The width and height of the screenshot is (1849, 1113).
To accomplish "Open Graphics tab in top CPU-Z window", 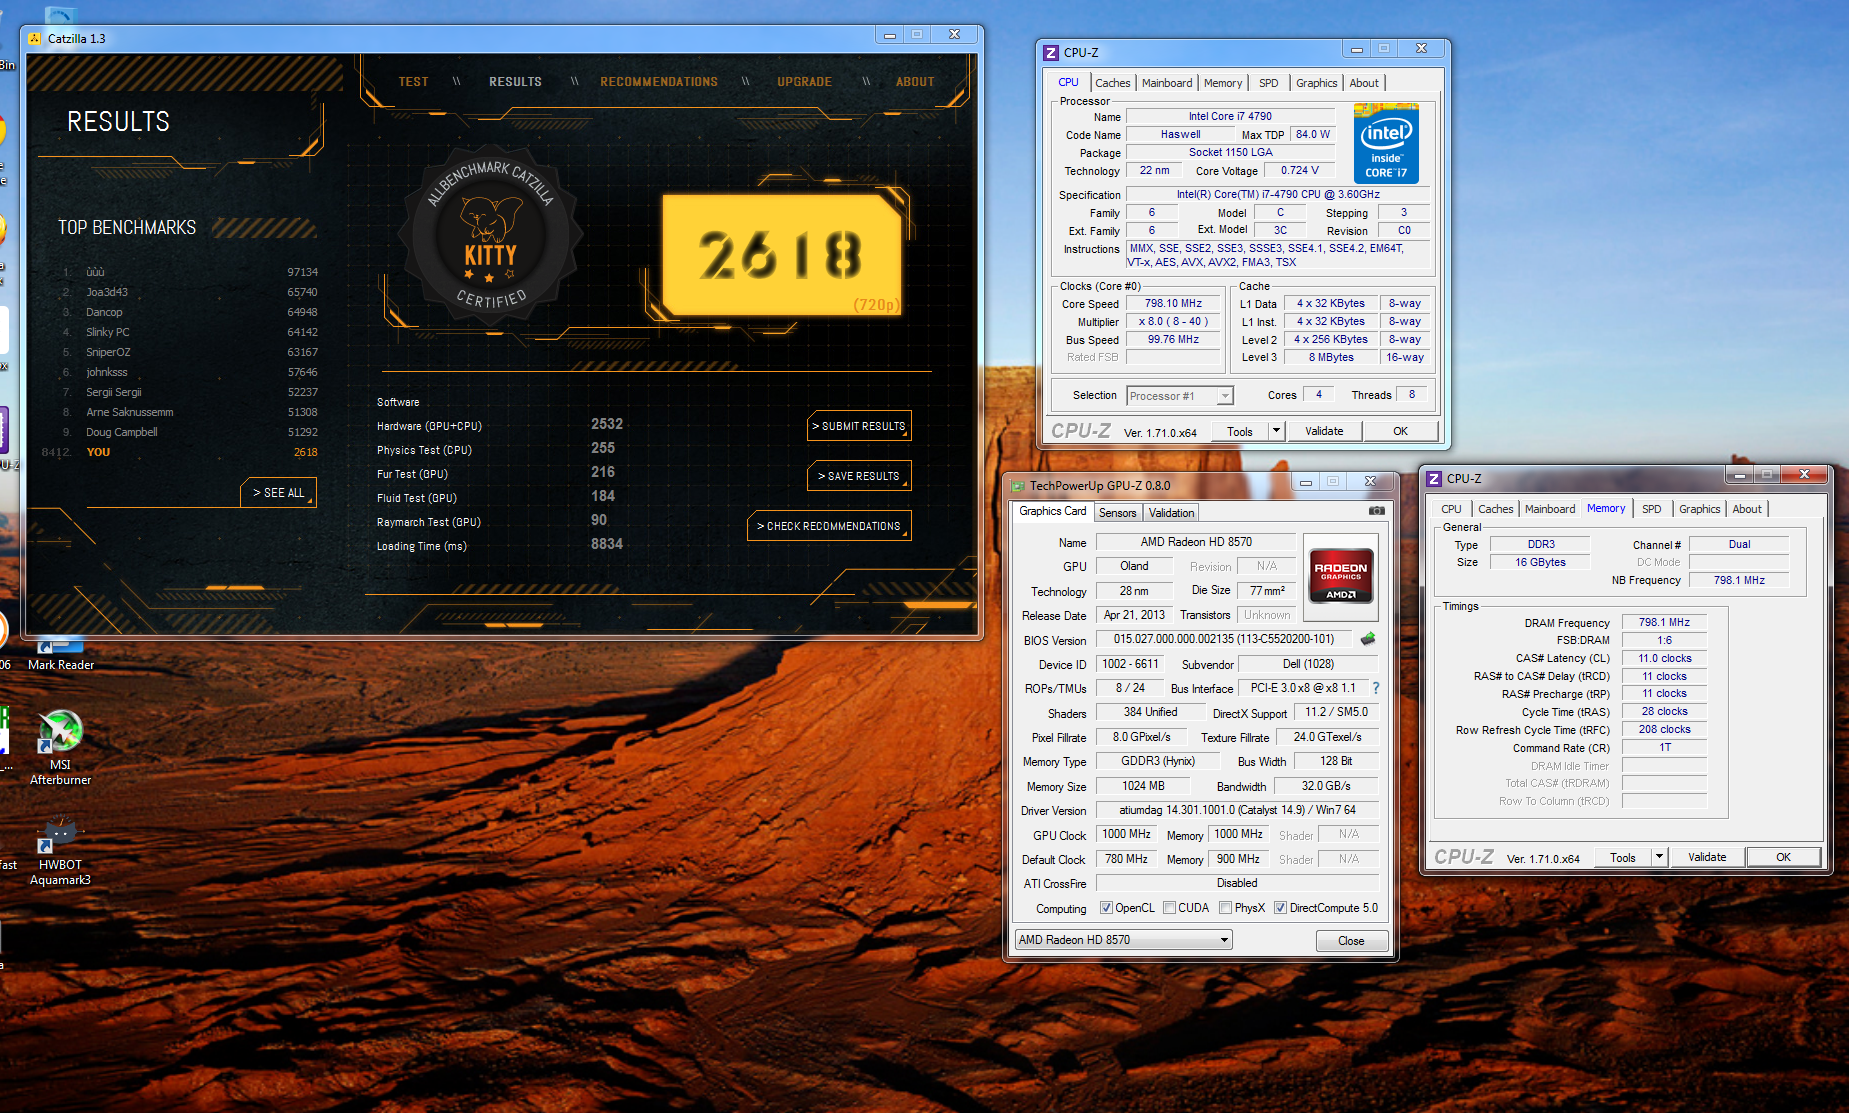I will 1316,83.
